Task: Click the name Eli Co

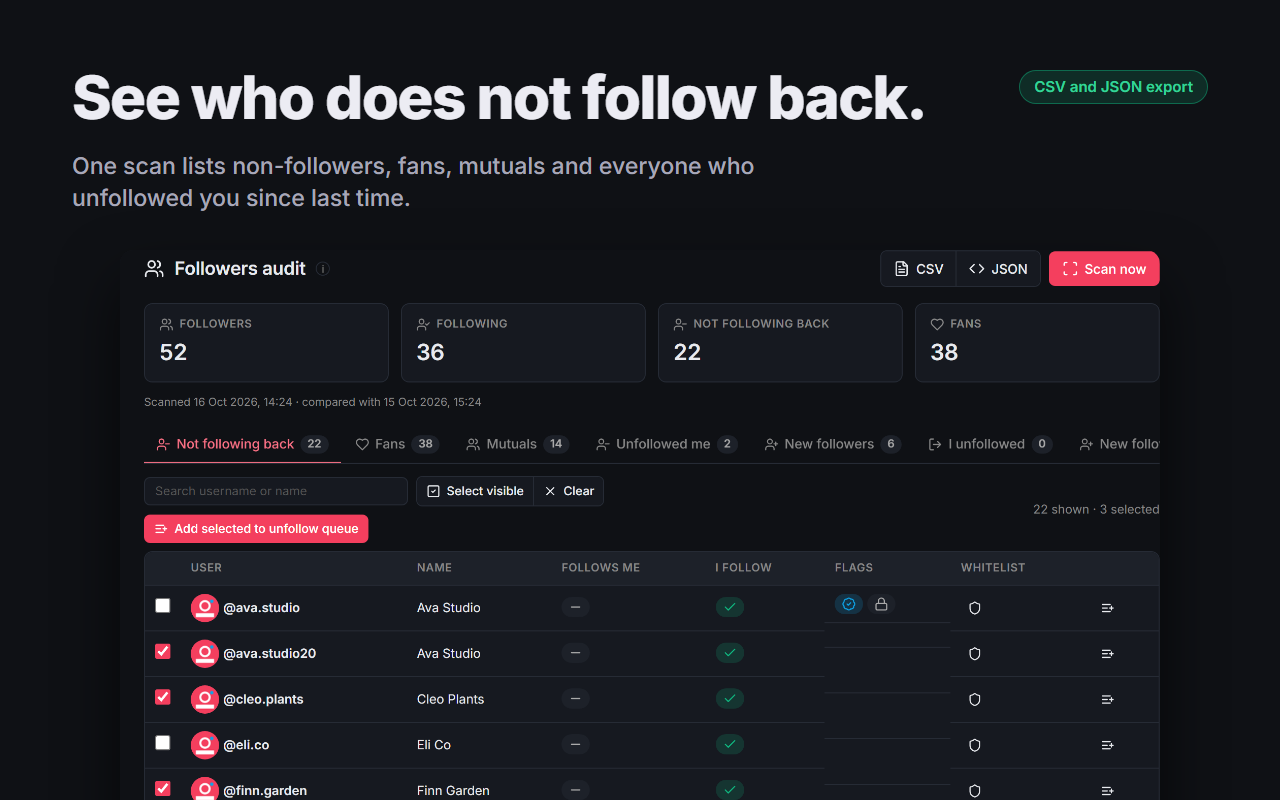Action: point(434,745)
